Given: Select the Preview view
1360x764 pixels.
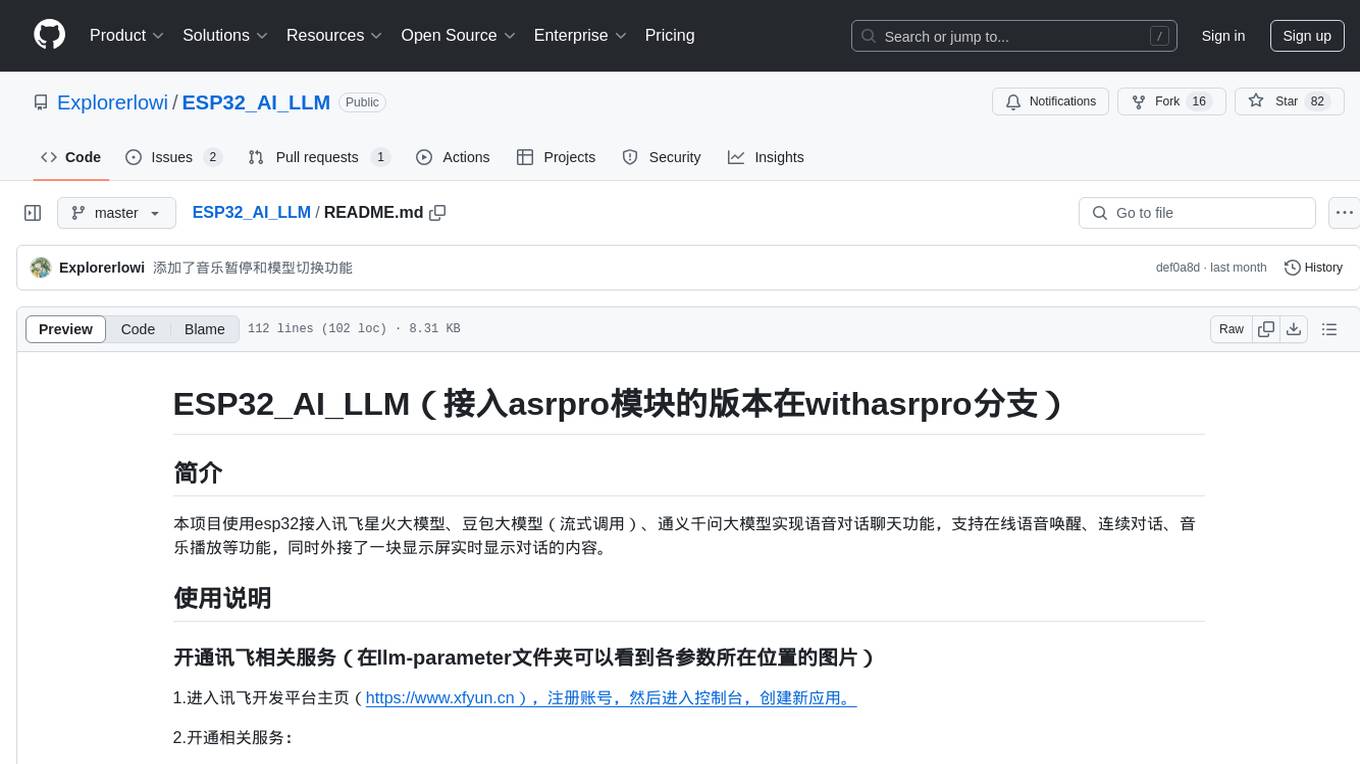Looking at the screenshot, I should coord(66,329).
